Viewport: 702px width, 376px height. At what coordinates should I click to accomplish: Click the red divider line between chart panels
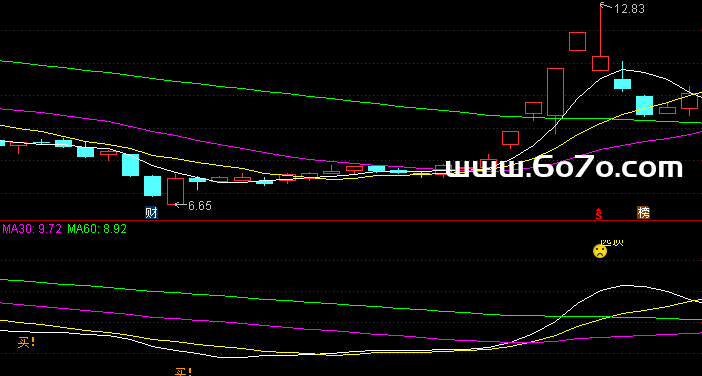click(351, 221)
